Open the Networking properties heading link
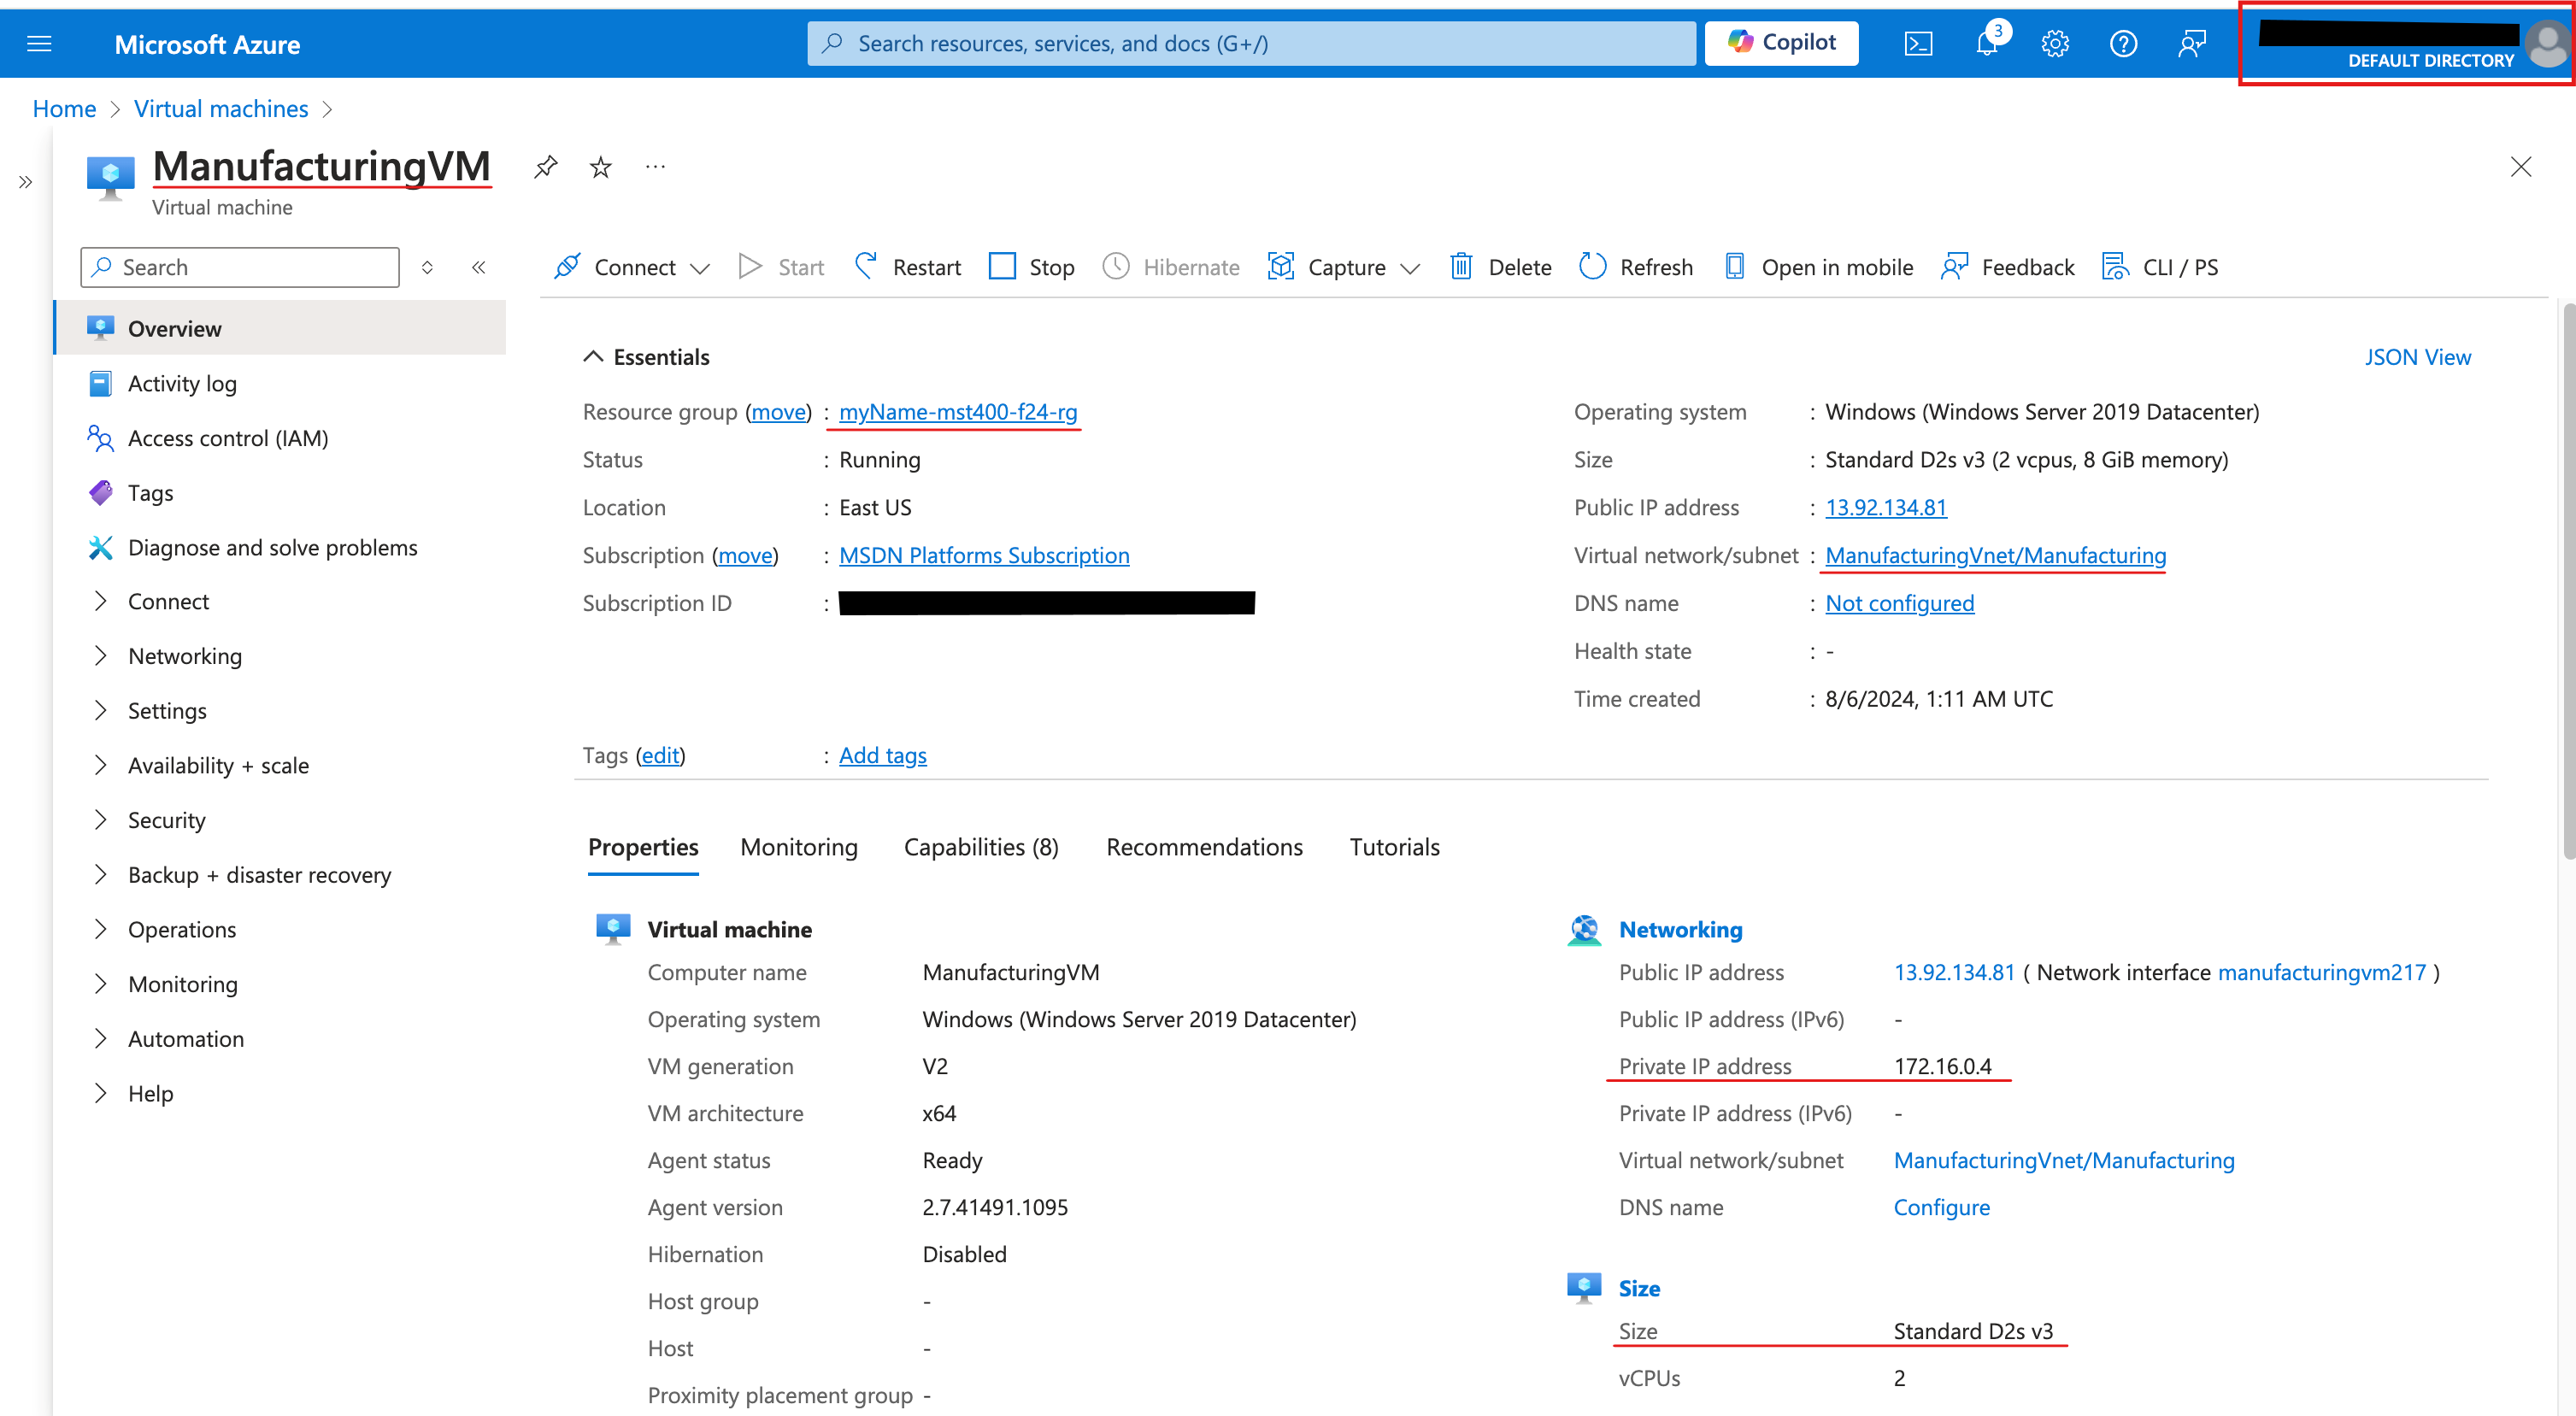The image size is (2576, 1416). (x=1680, y=929)
